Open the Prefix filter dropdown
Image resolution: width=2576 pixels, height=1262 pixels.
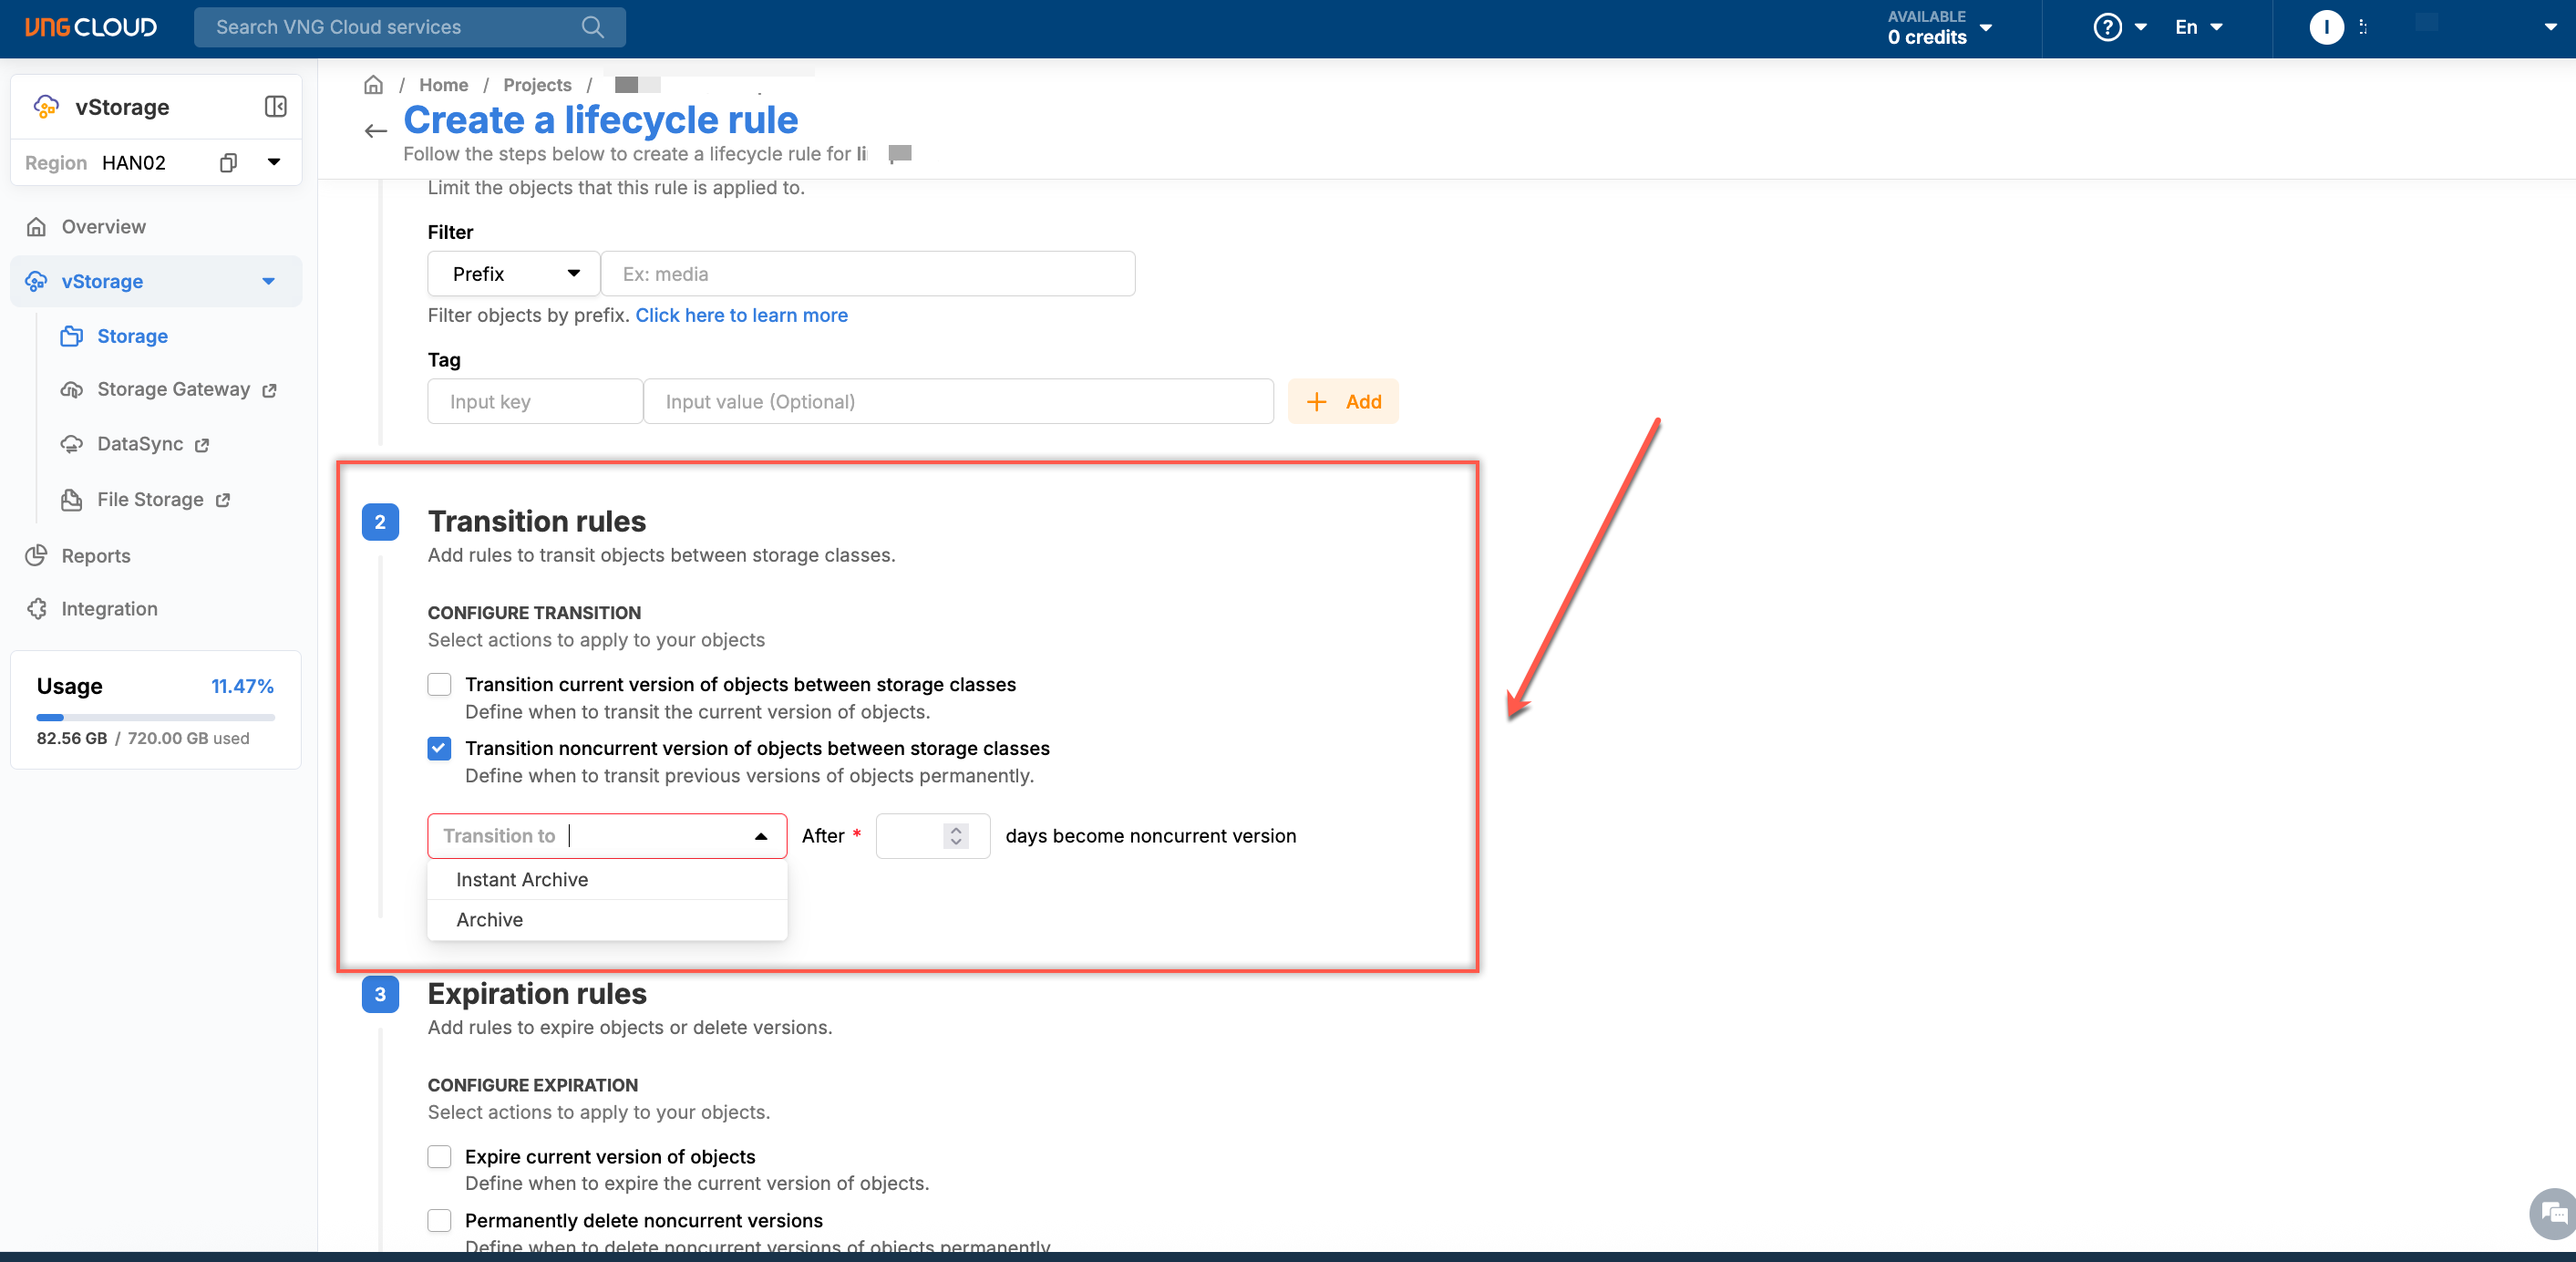(x=514, y=274)
